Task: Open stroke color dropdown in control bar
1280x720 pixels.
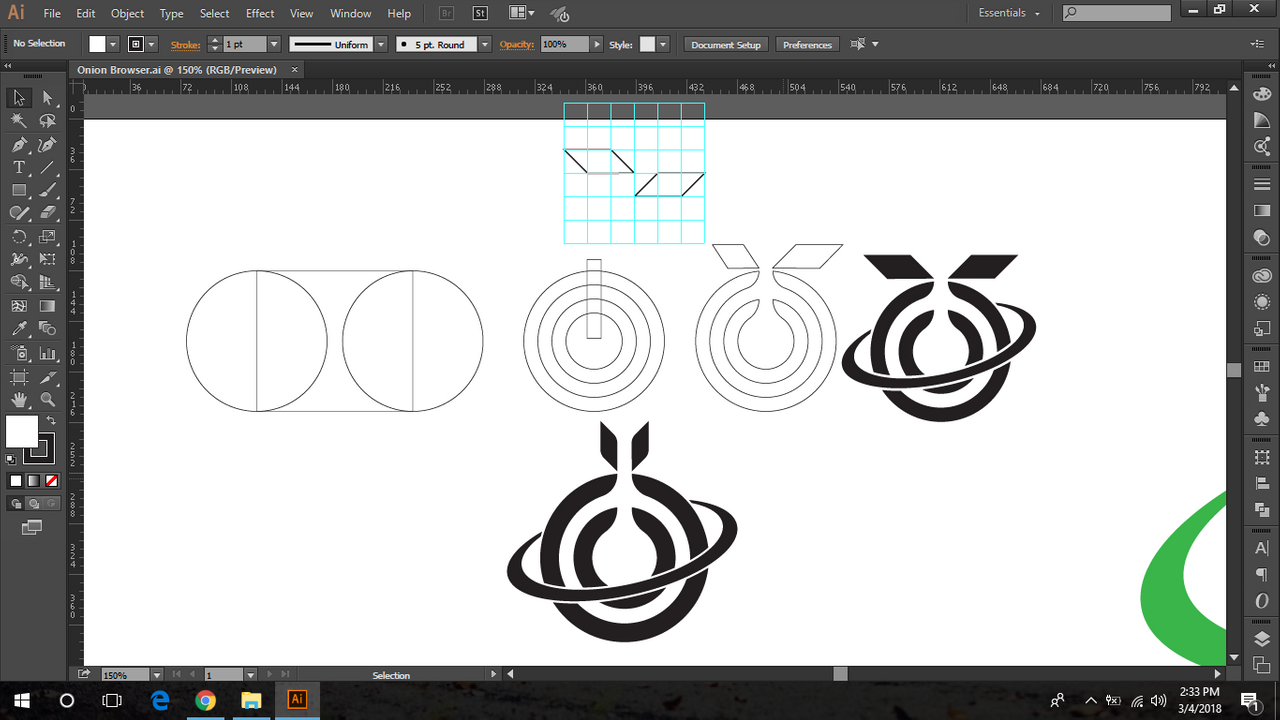Action: point(151,44)
